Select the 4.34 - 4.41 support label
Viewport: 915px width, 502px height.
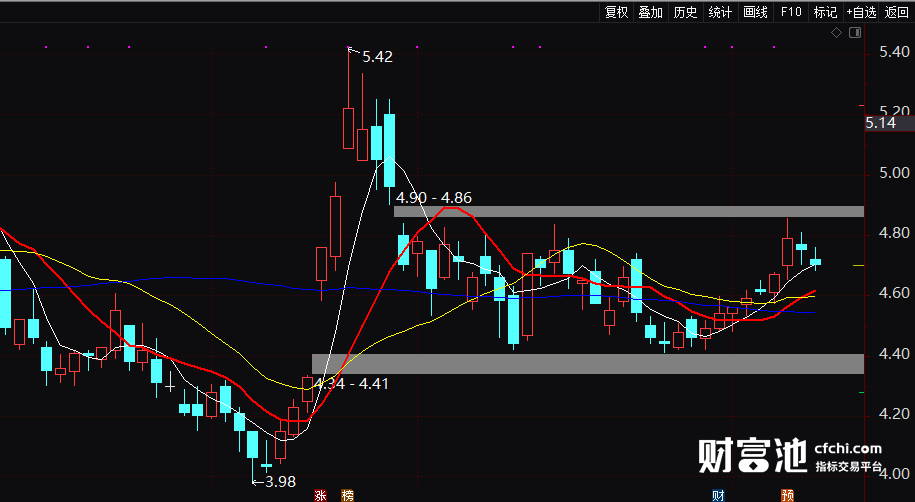(351, 384)
